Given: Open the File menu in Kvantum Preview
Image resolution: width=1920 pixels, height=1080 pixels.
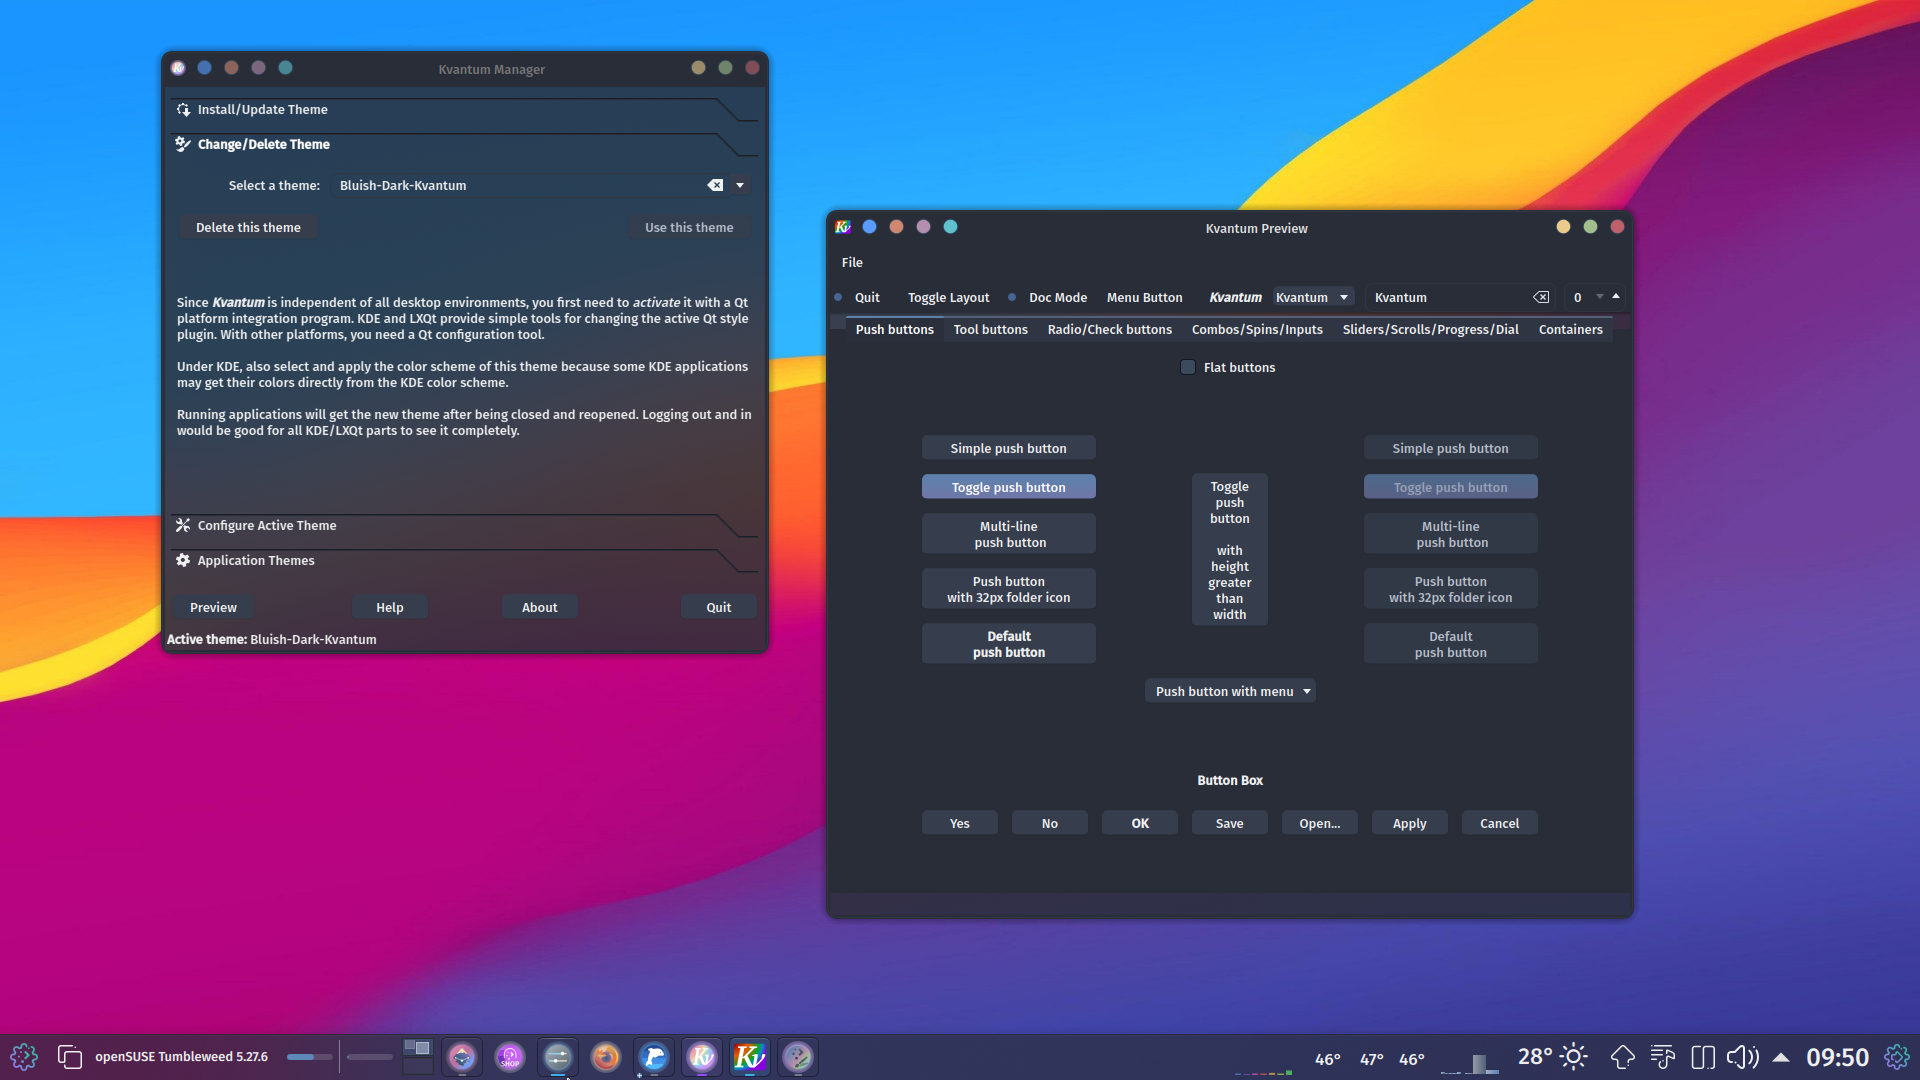Looking at the screenshot, I should click(852, 262).
